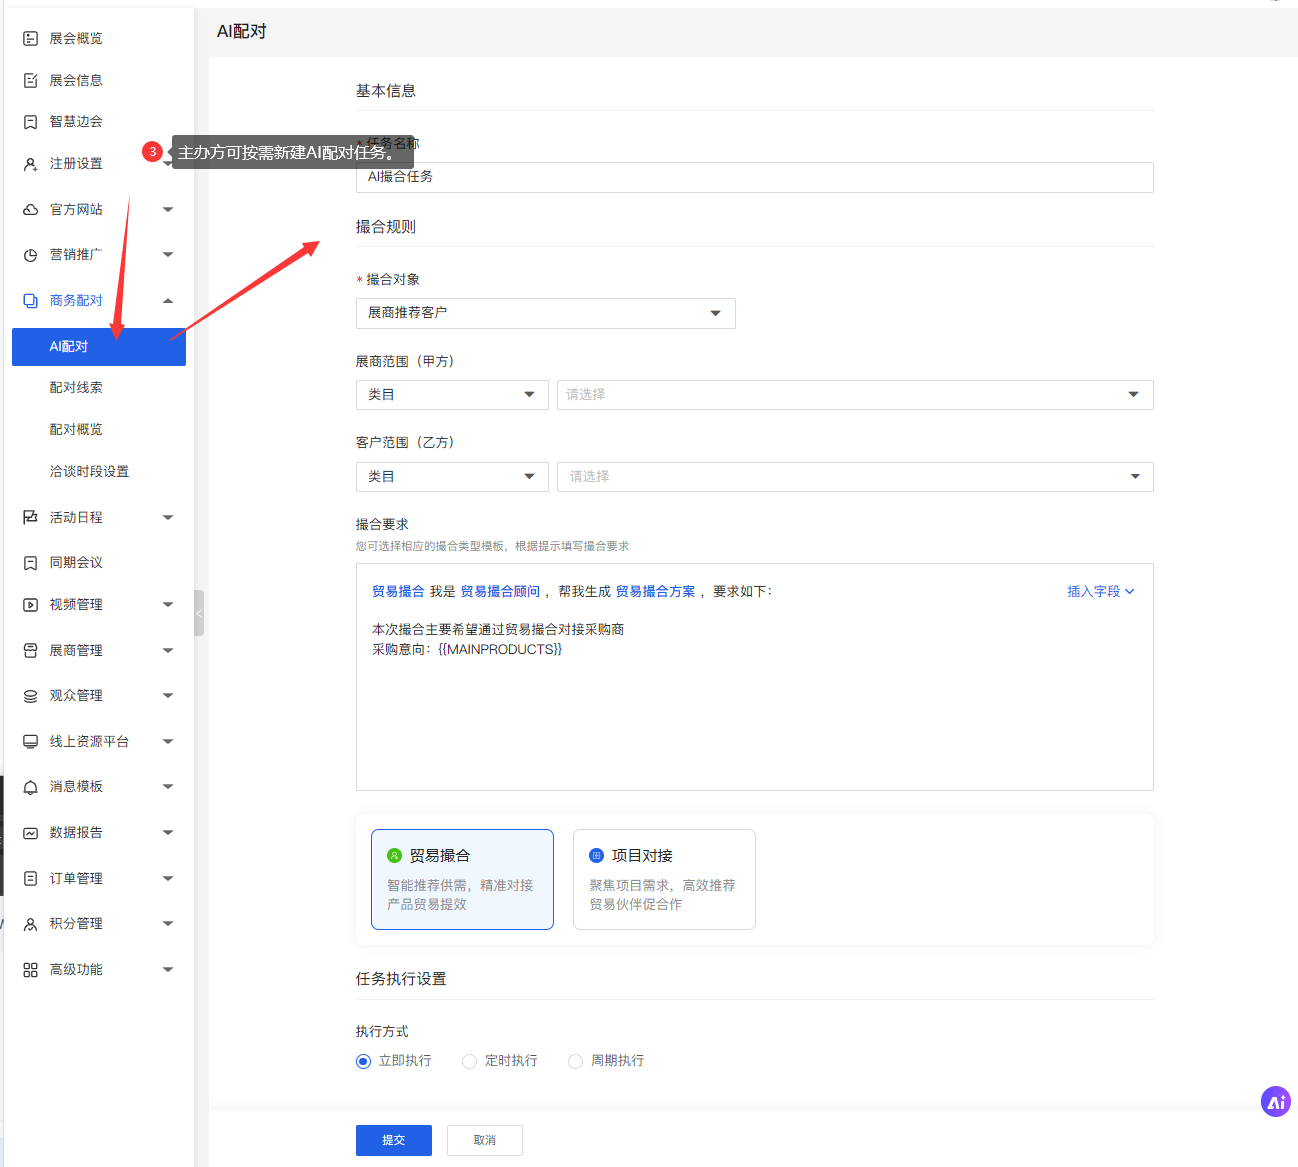Click the 消息模板 bell icon
Image resolution: width=1298 pixels, height=1167 pixels.
coord(30,787)
